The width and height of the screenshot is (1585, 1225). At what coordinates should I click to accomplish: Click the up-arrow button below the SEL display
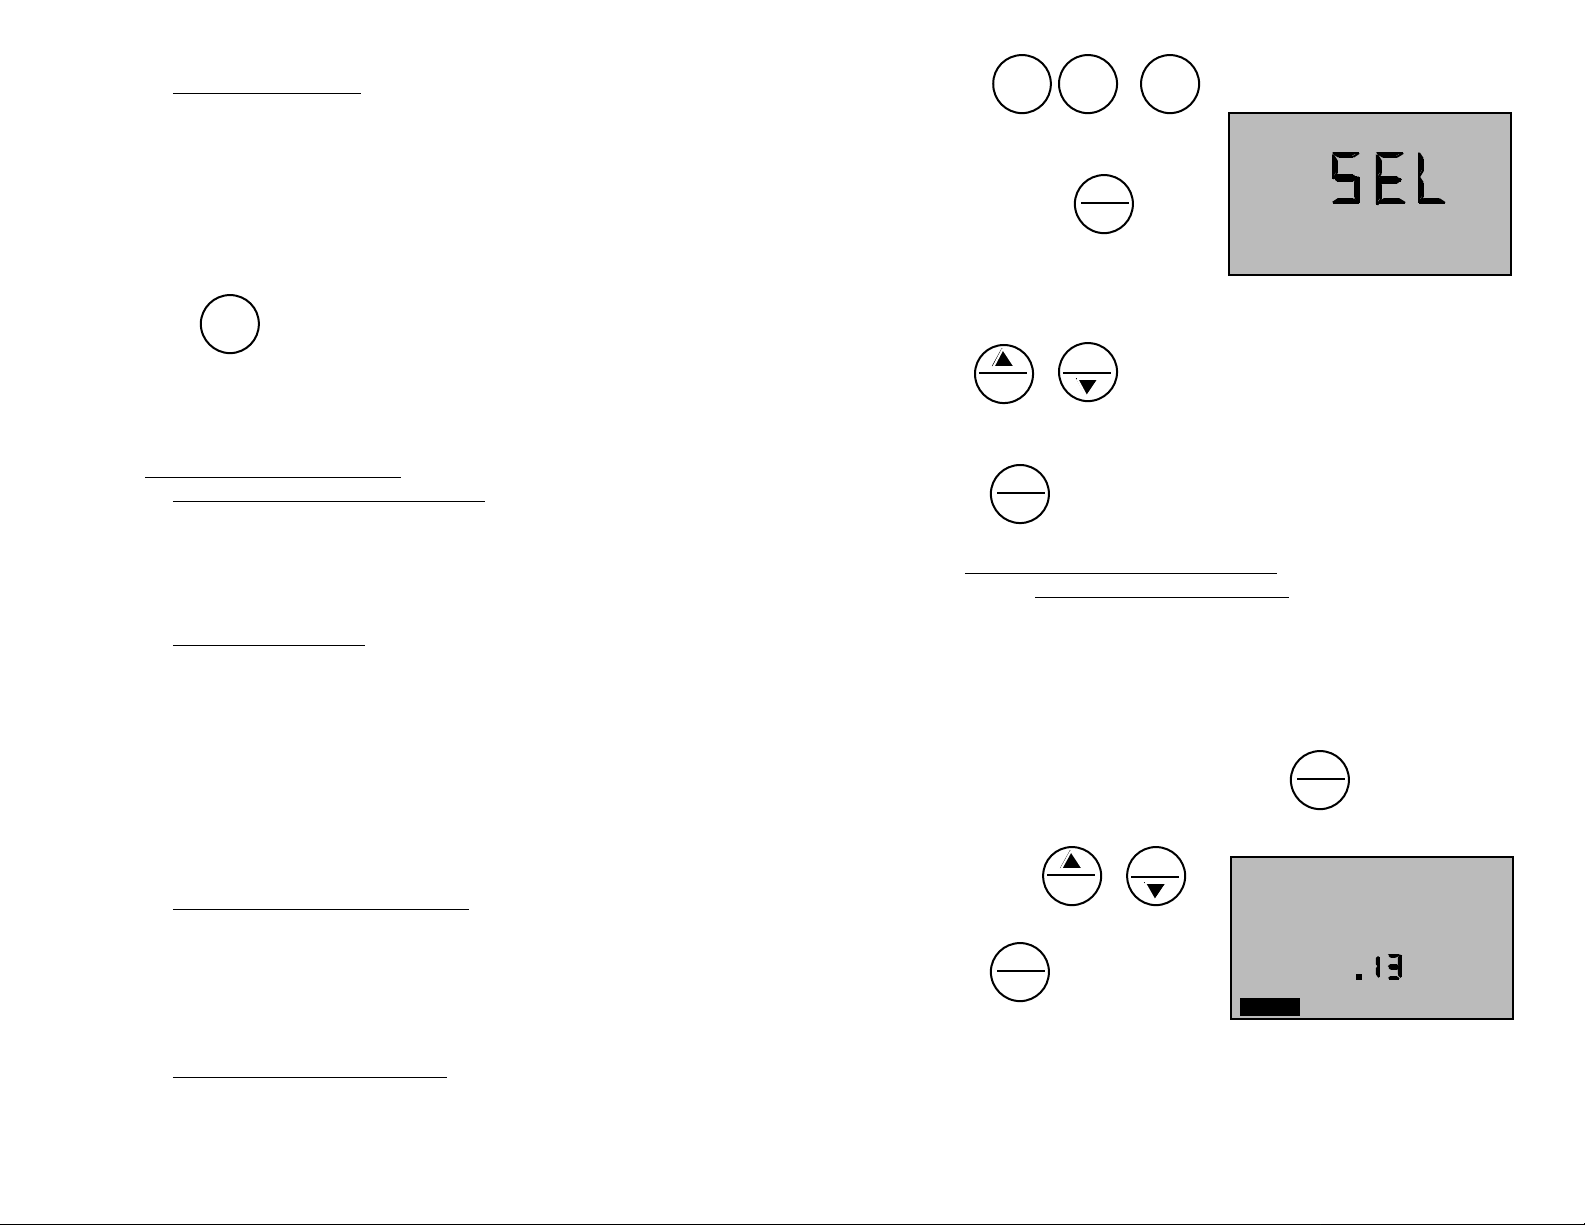pyautogui.click(x=1004, y=374)
